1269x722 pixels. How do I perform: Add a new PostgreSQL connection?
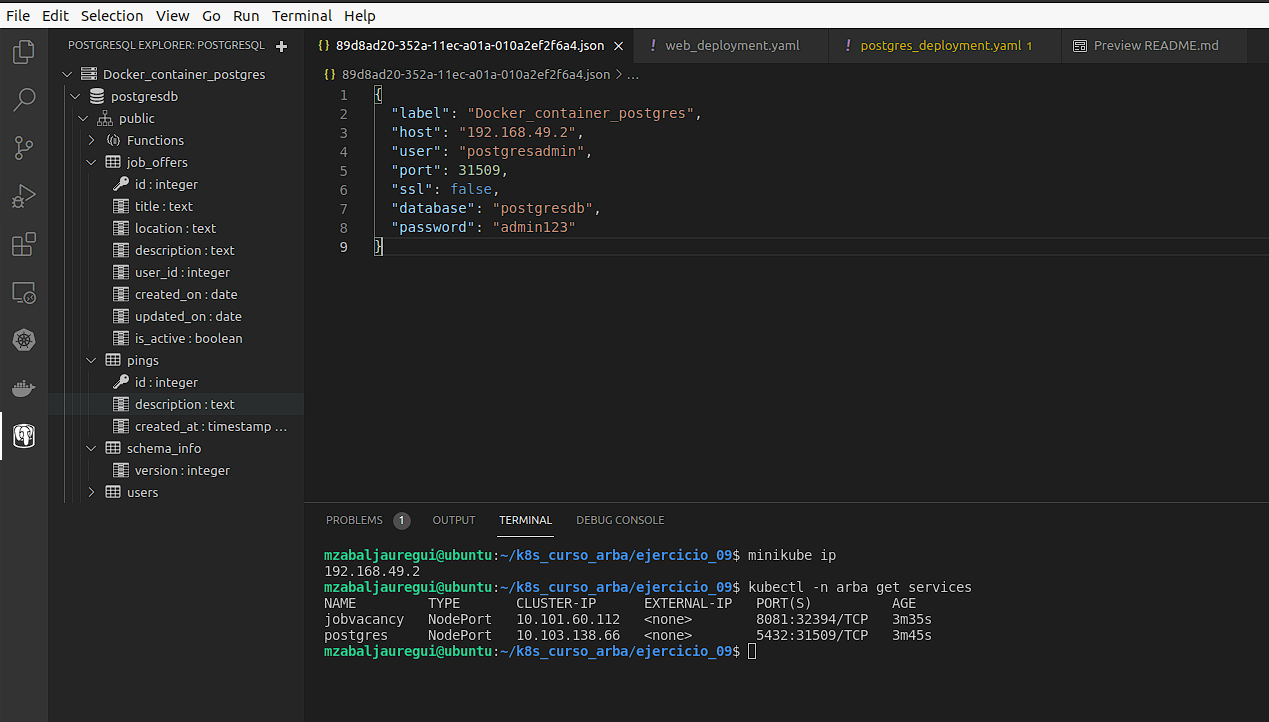click(x=282, y=45)
